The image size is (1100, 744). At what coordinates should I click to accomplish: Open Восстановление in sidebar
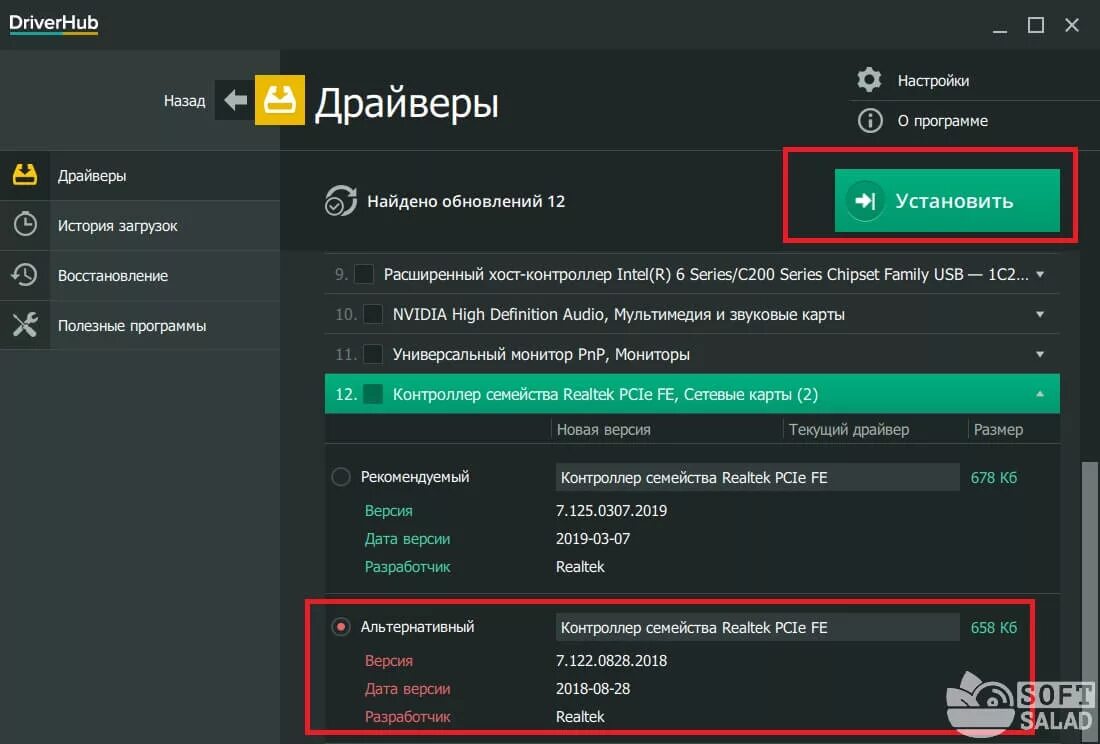click(140, 276)
